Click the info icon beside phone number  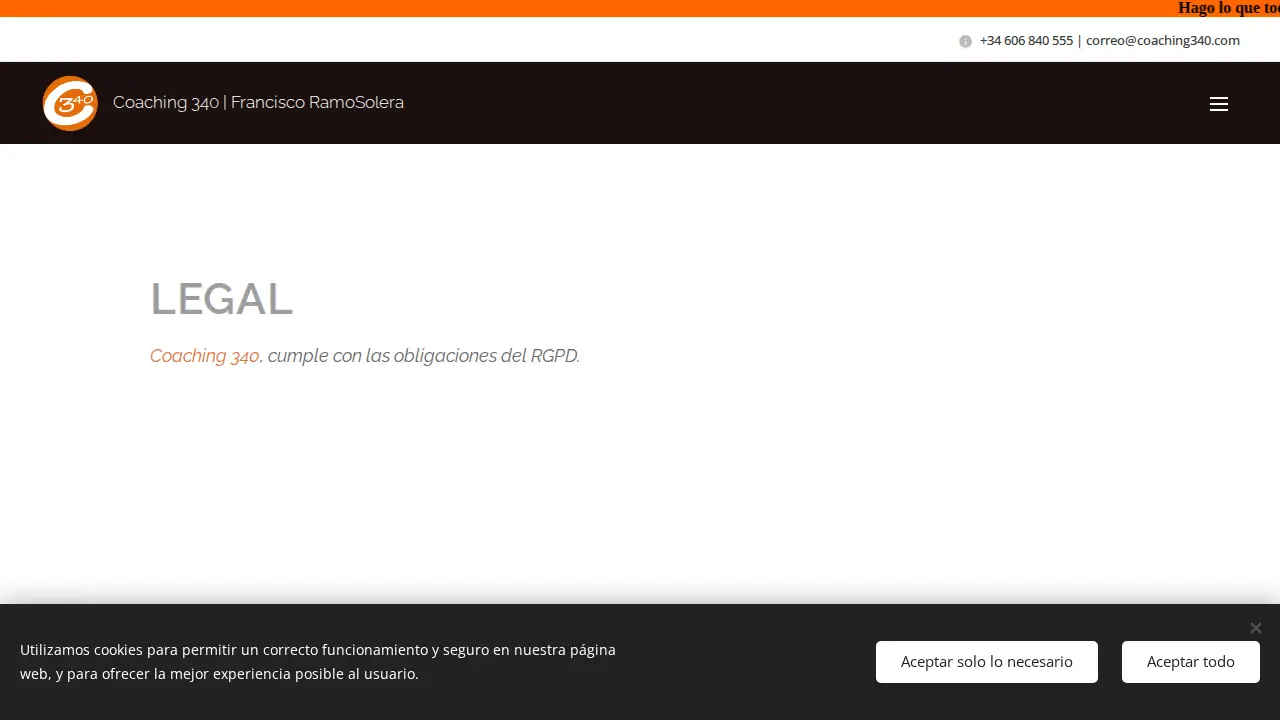coord(965,41)
